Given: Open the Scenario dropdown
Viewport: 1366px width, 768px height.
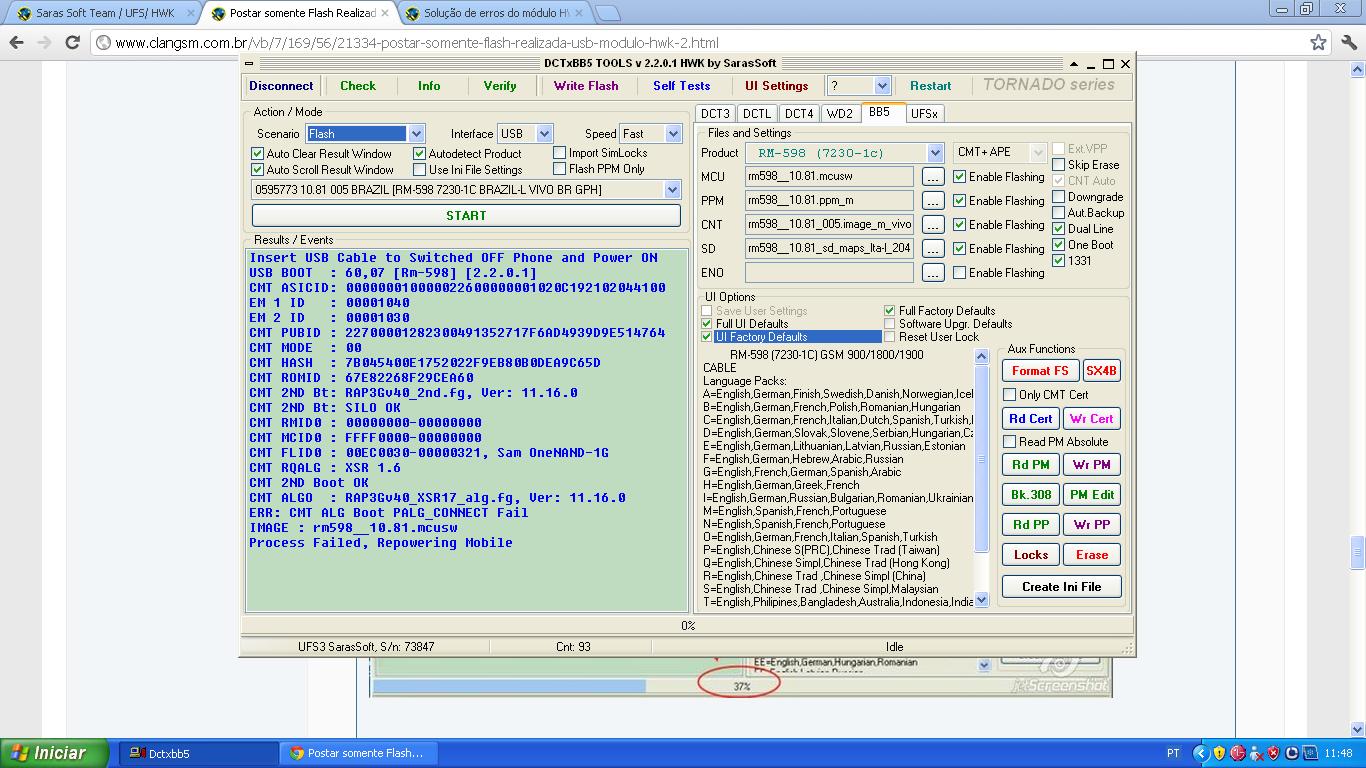Looking at the screenshot, I should tap(417, 134).
